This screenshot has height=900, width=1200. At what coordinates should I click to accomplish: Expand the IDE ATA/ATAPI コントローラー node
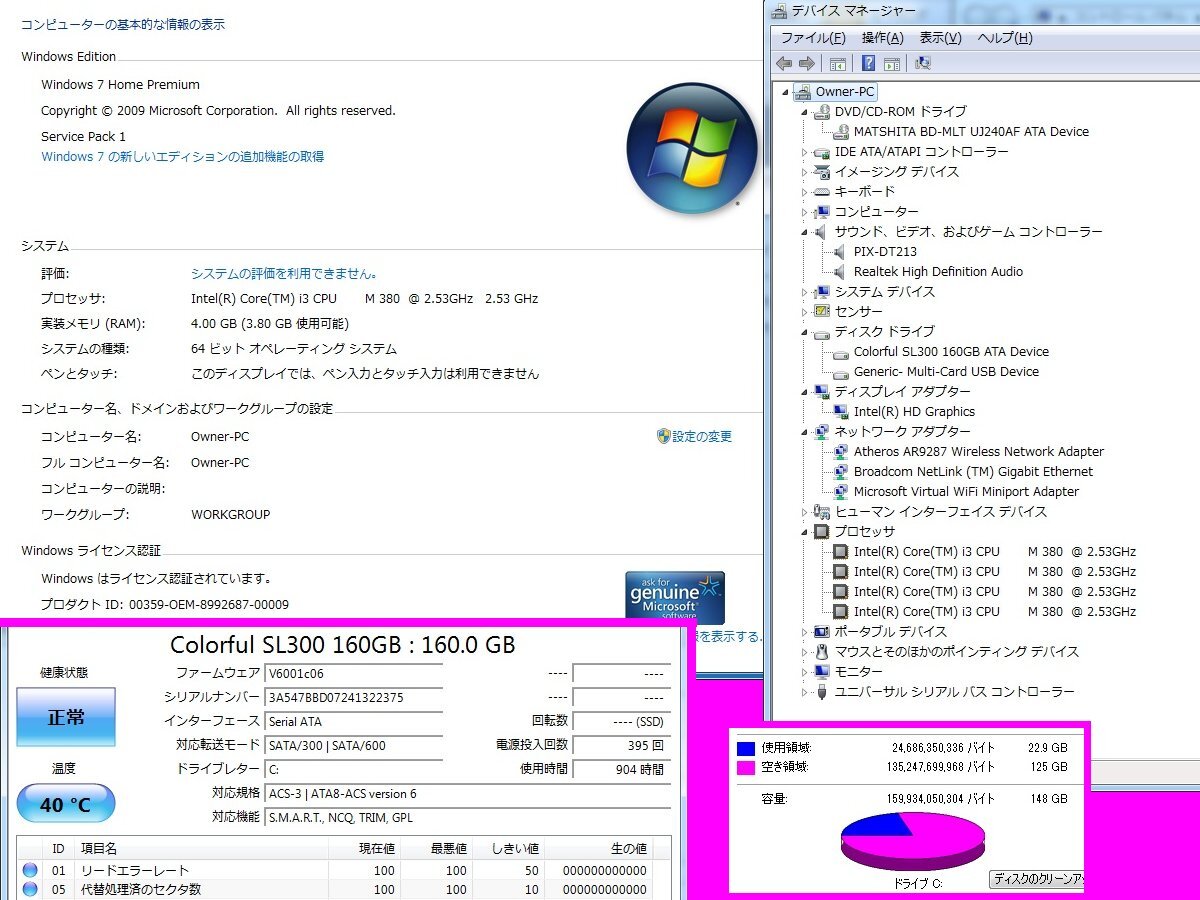click(x=805, y=152)
